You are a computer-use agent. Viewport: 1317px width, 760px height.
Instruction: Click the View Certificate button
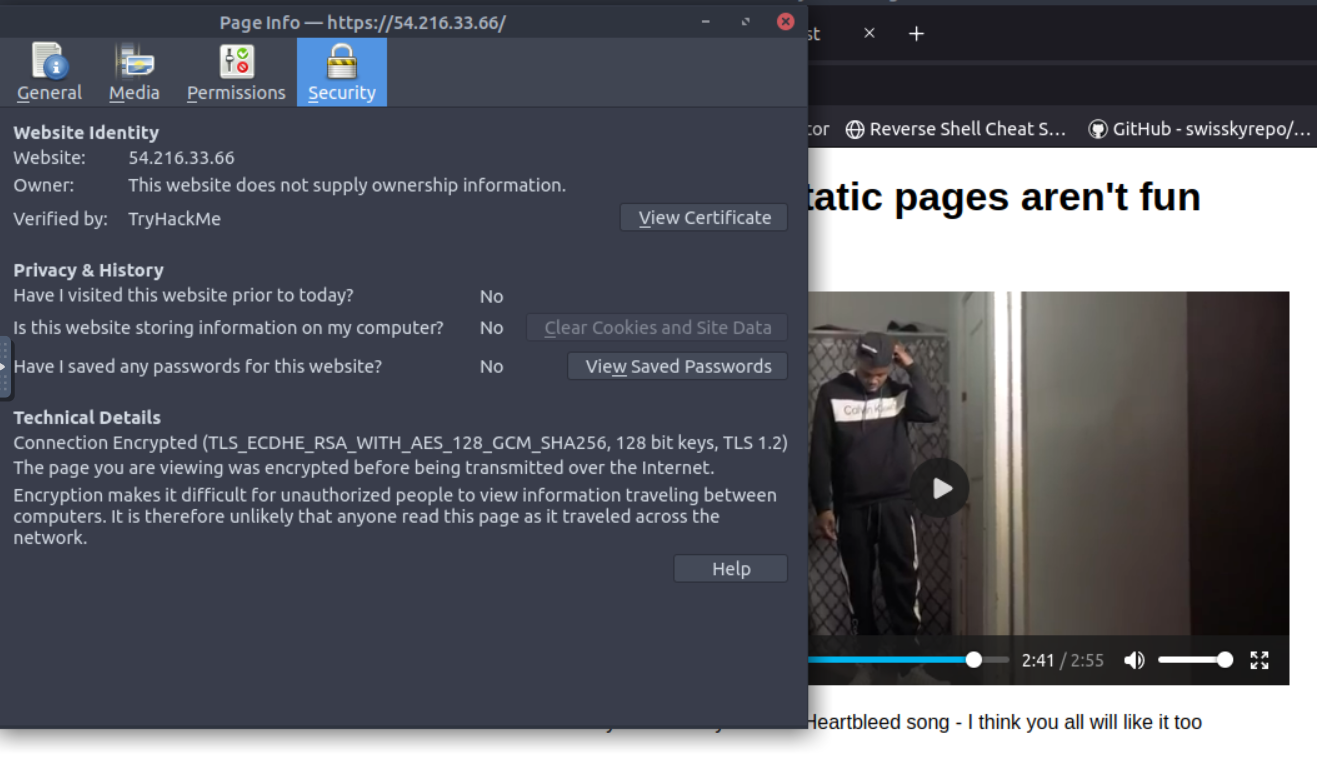coord(703,218)
